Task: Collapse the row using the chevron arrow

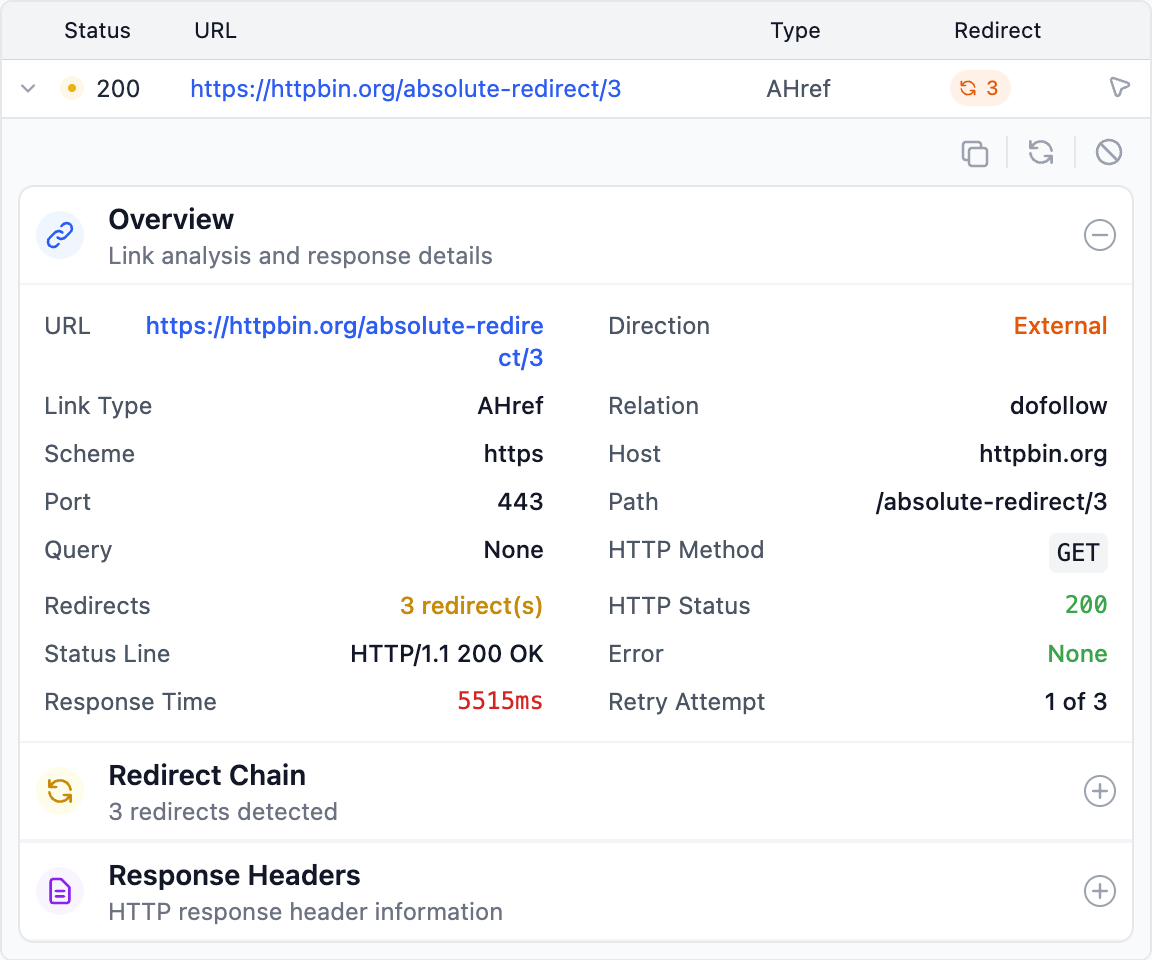Action: coord(29,89)
